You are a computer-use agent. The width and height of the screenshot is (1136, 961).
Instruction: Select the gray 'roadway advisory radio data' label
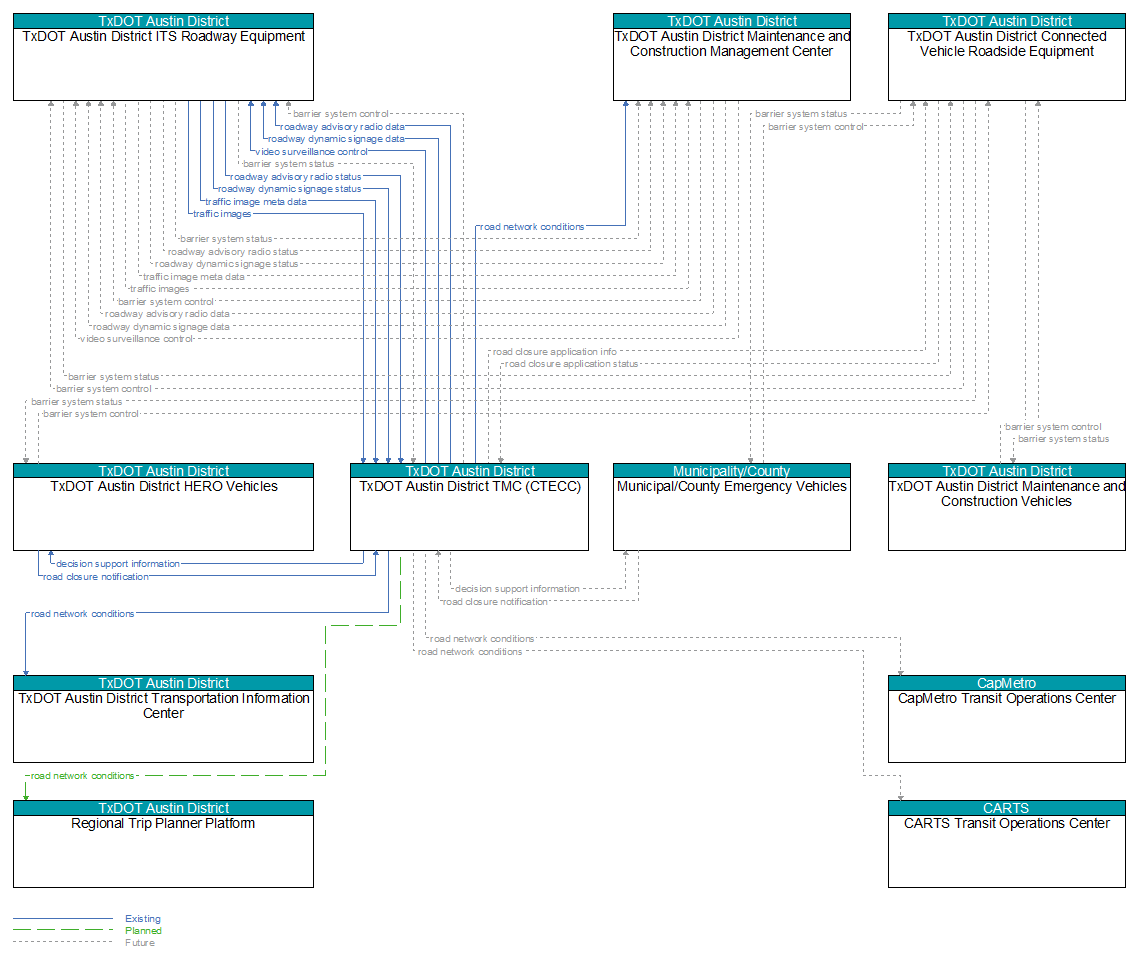[167, 314]
